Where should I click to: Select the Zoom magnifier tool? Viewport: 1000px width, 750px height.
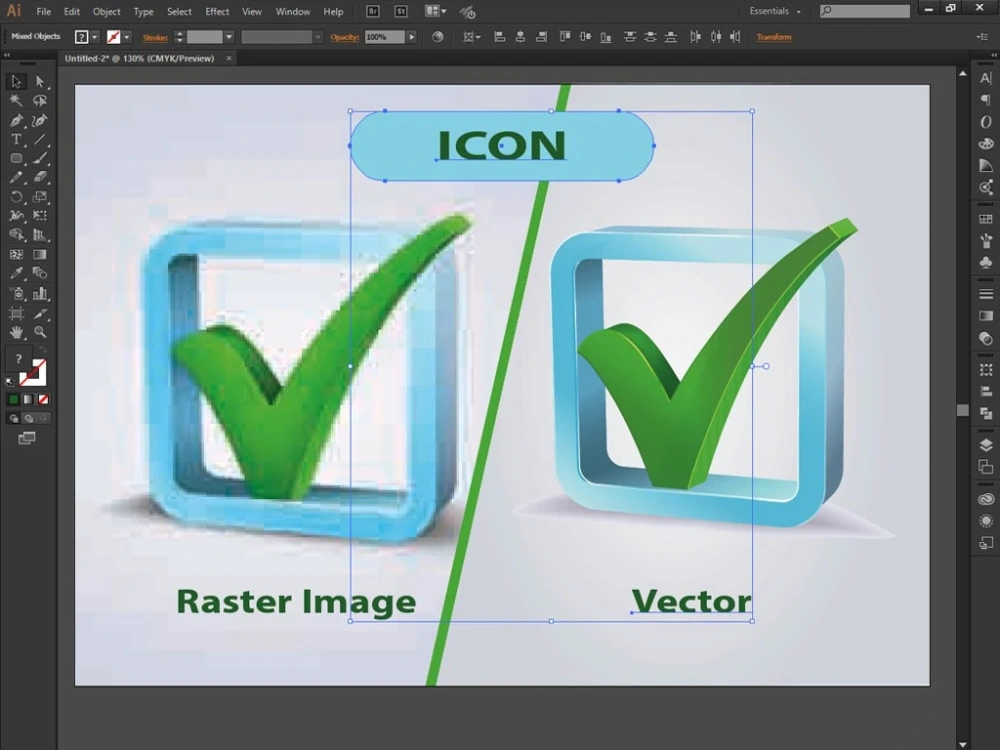(x=40, y=332)
